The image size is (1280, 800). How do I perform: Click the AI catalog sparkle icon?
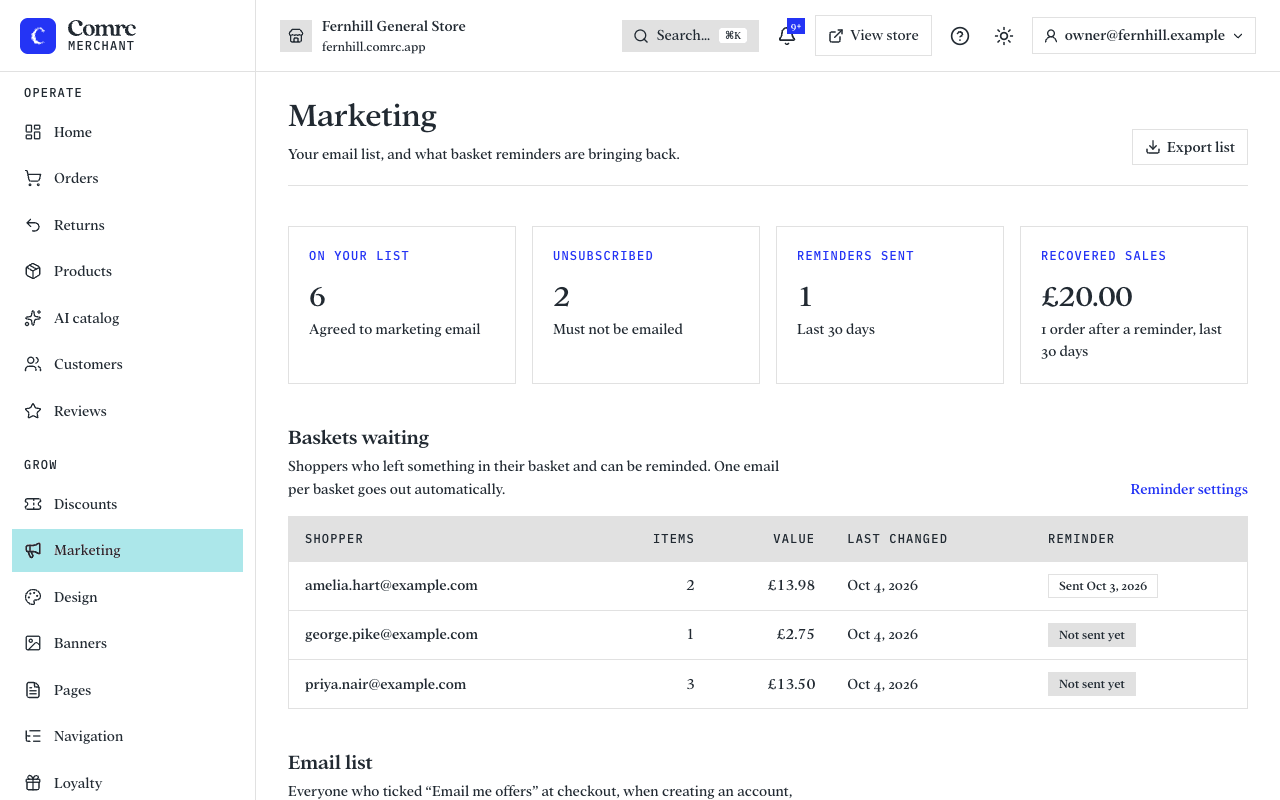(x=33, y=318)
